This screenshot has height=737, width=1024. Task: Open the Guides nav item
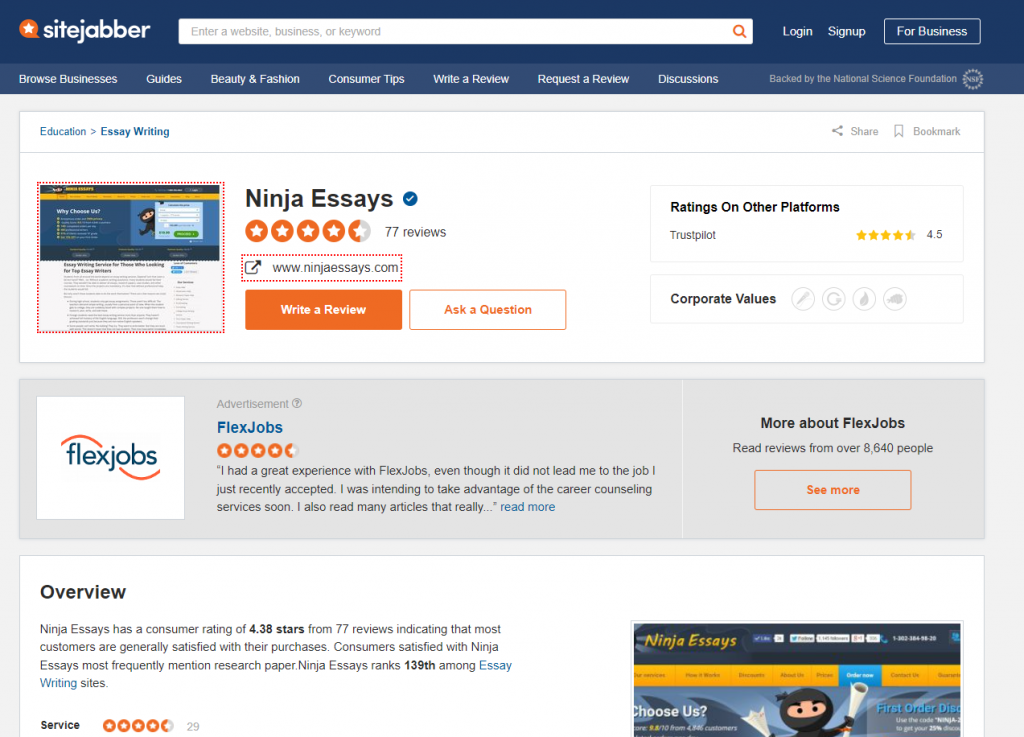(x=164, y=79)
